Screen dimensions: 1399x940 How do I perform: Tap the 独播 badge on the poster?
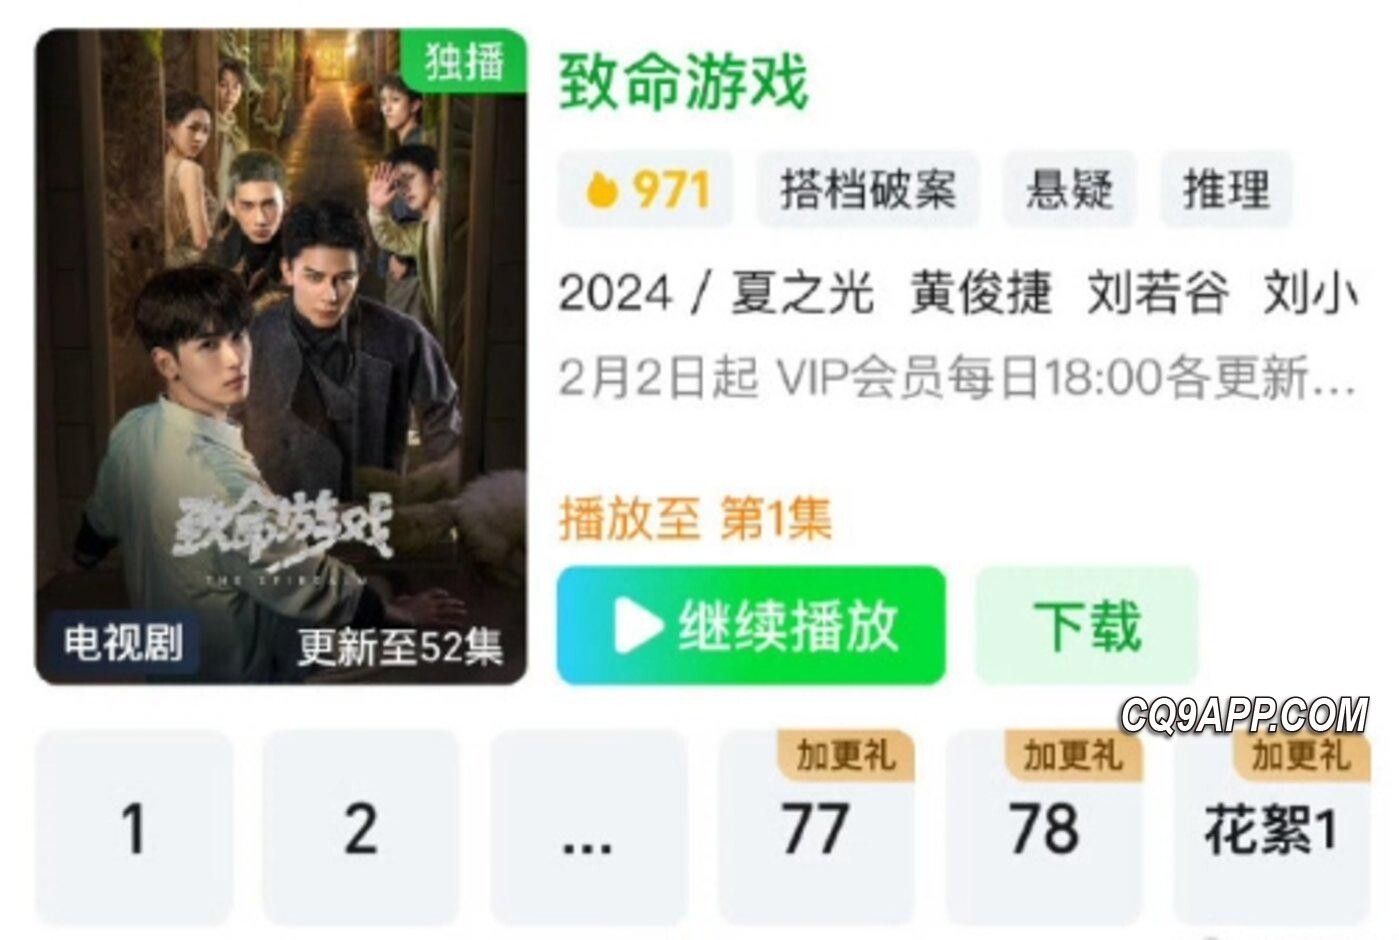click(x=463, y=61)
